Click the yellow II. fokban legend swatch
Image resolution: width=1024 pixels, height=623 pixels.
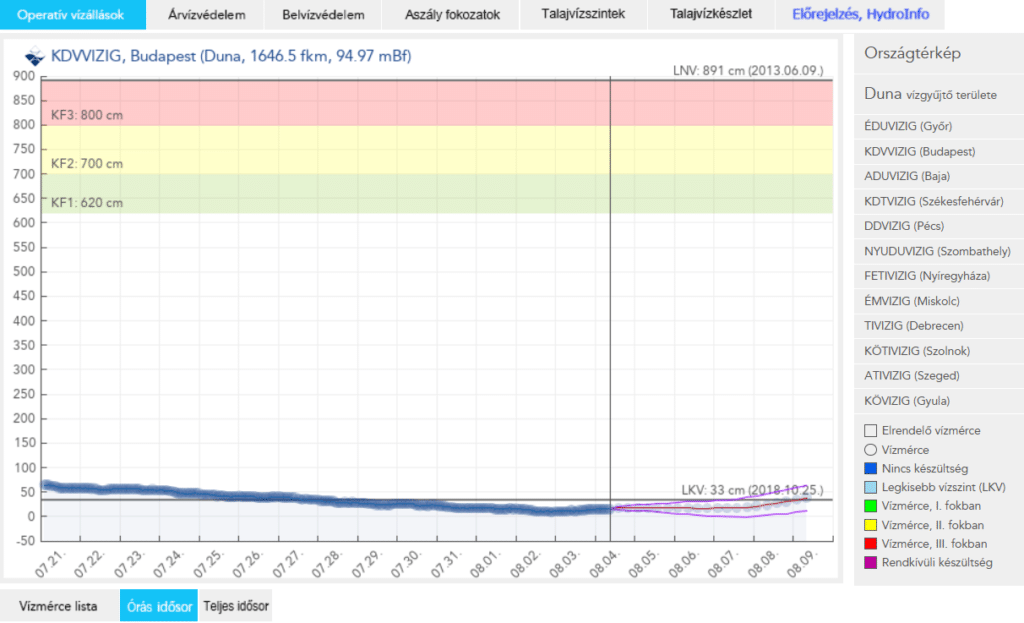(x=871, y=525)
